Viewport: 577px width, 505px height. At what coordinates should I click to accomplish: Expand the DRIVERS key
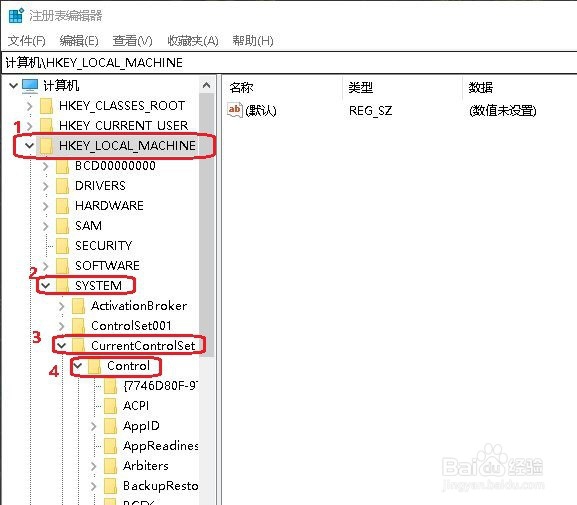46,186
